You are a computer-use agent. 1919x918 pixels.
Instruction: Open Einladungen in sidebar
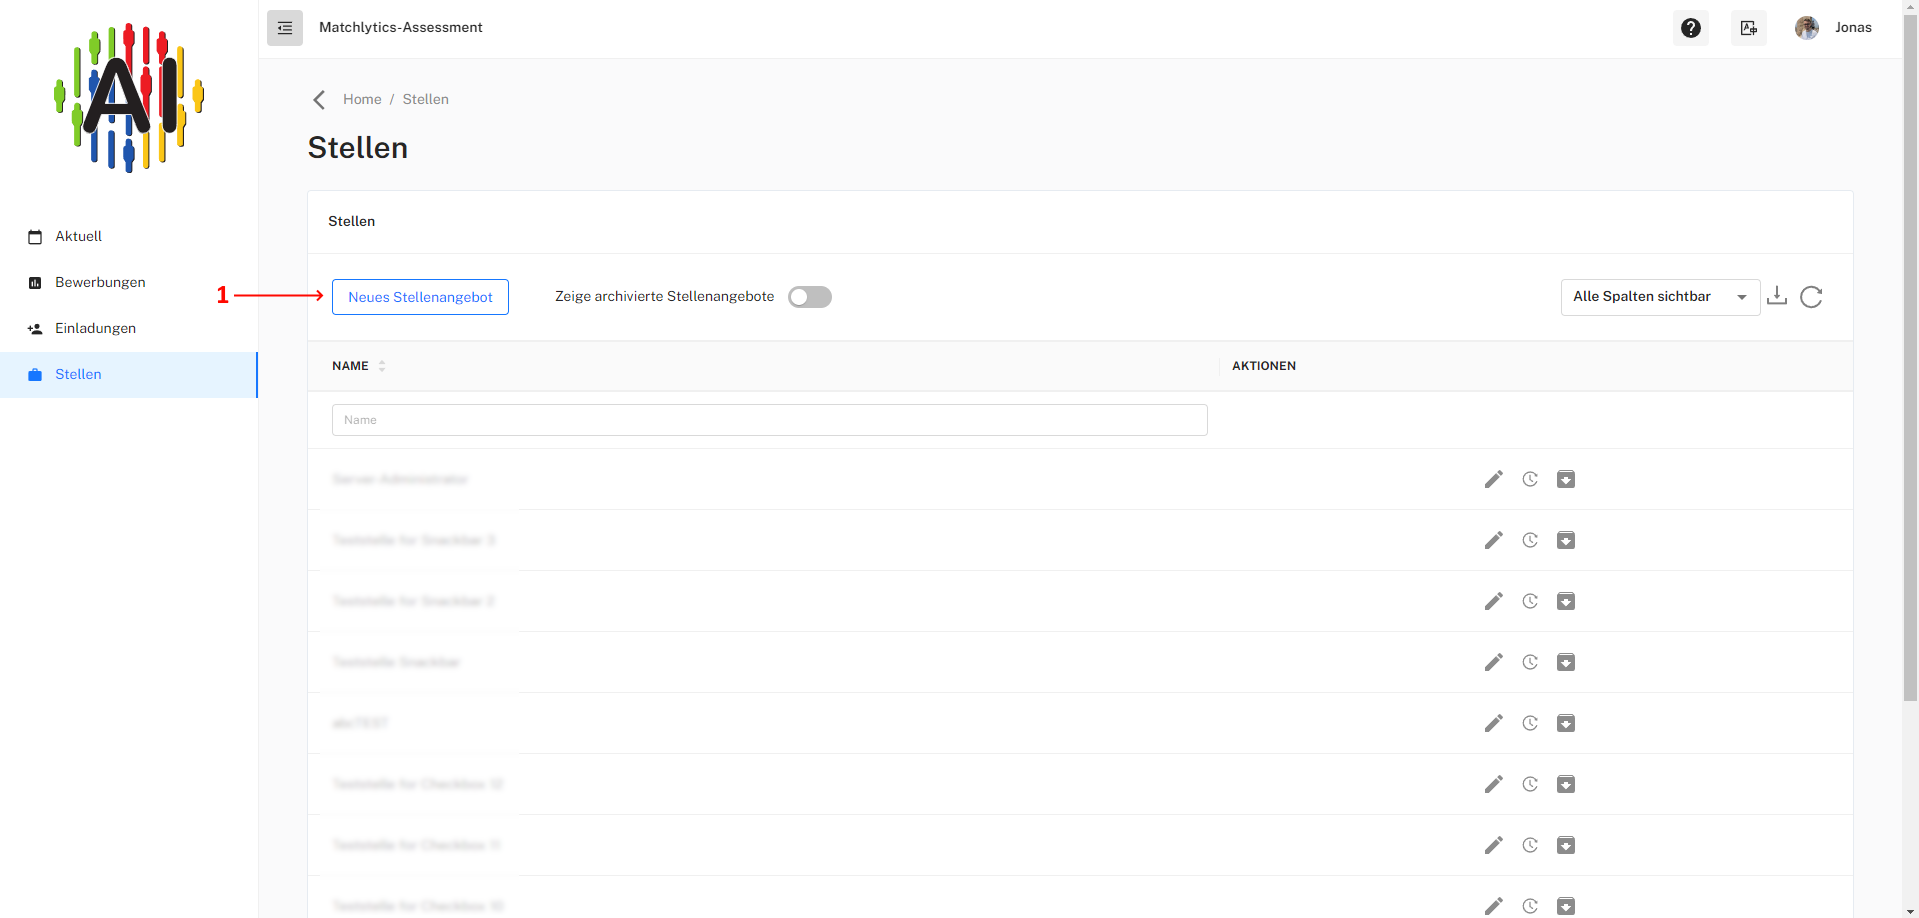coord(129,329)
